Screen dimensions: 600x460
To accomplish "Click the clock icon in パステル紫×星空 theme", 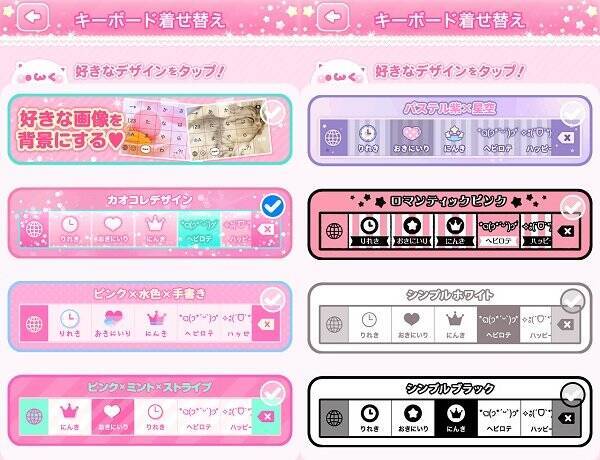I will tap(368, 133).
